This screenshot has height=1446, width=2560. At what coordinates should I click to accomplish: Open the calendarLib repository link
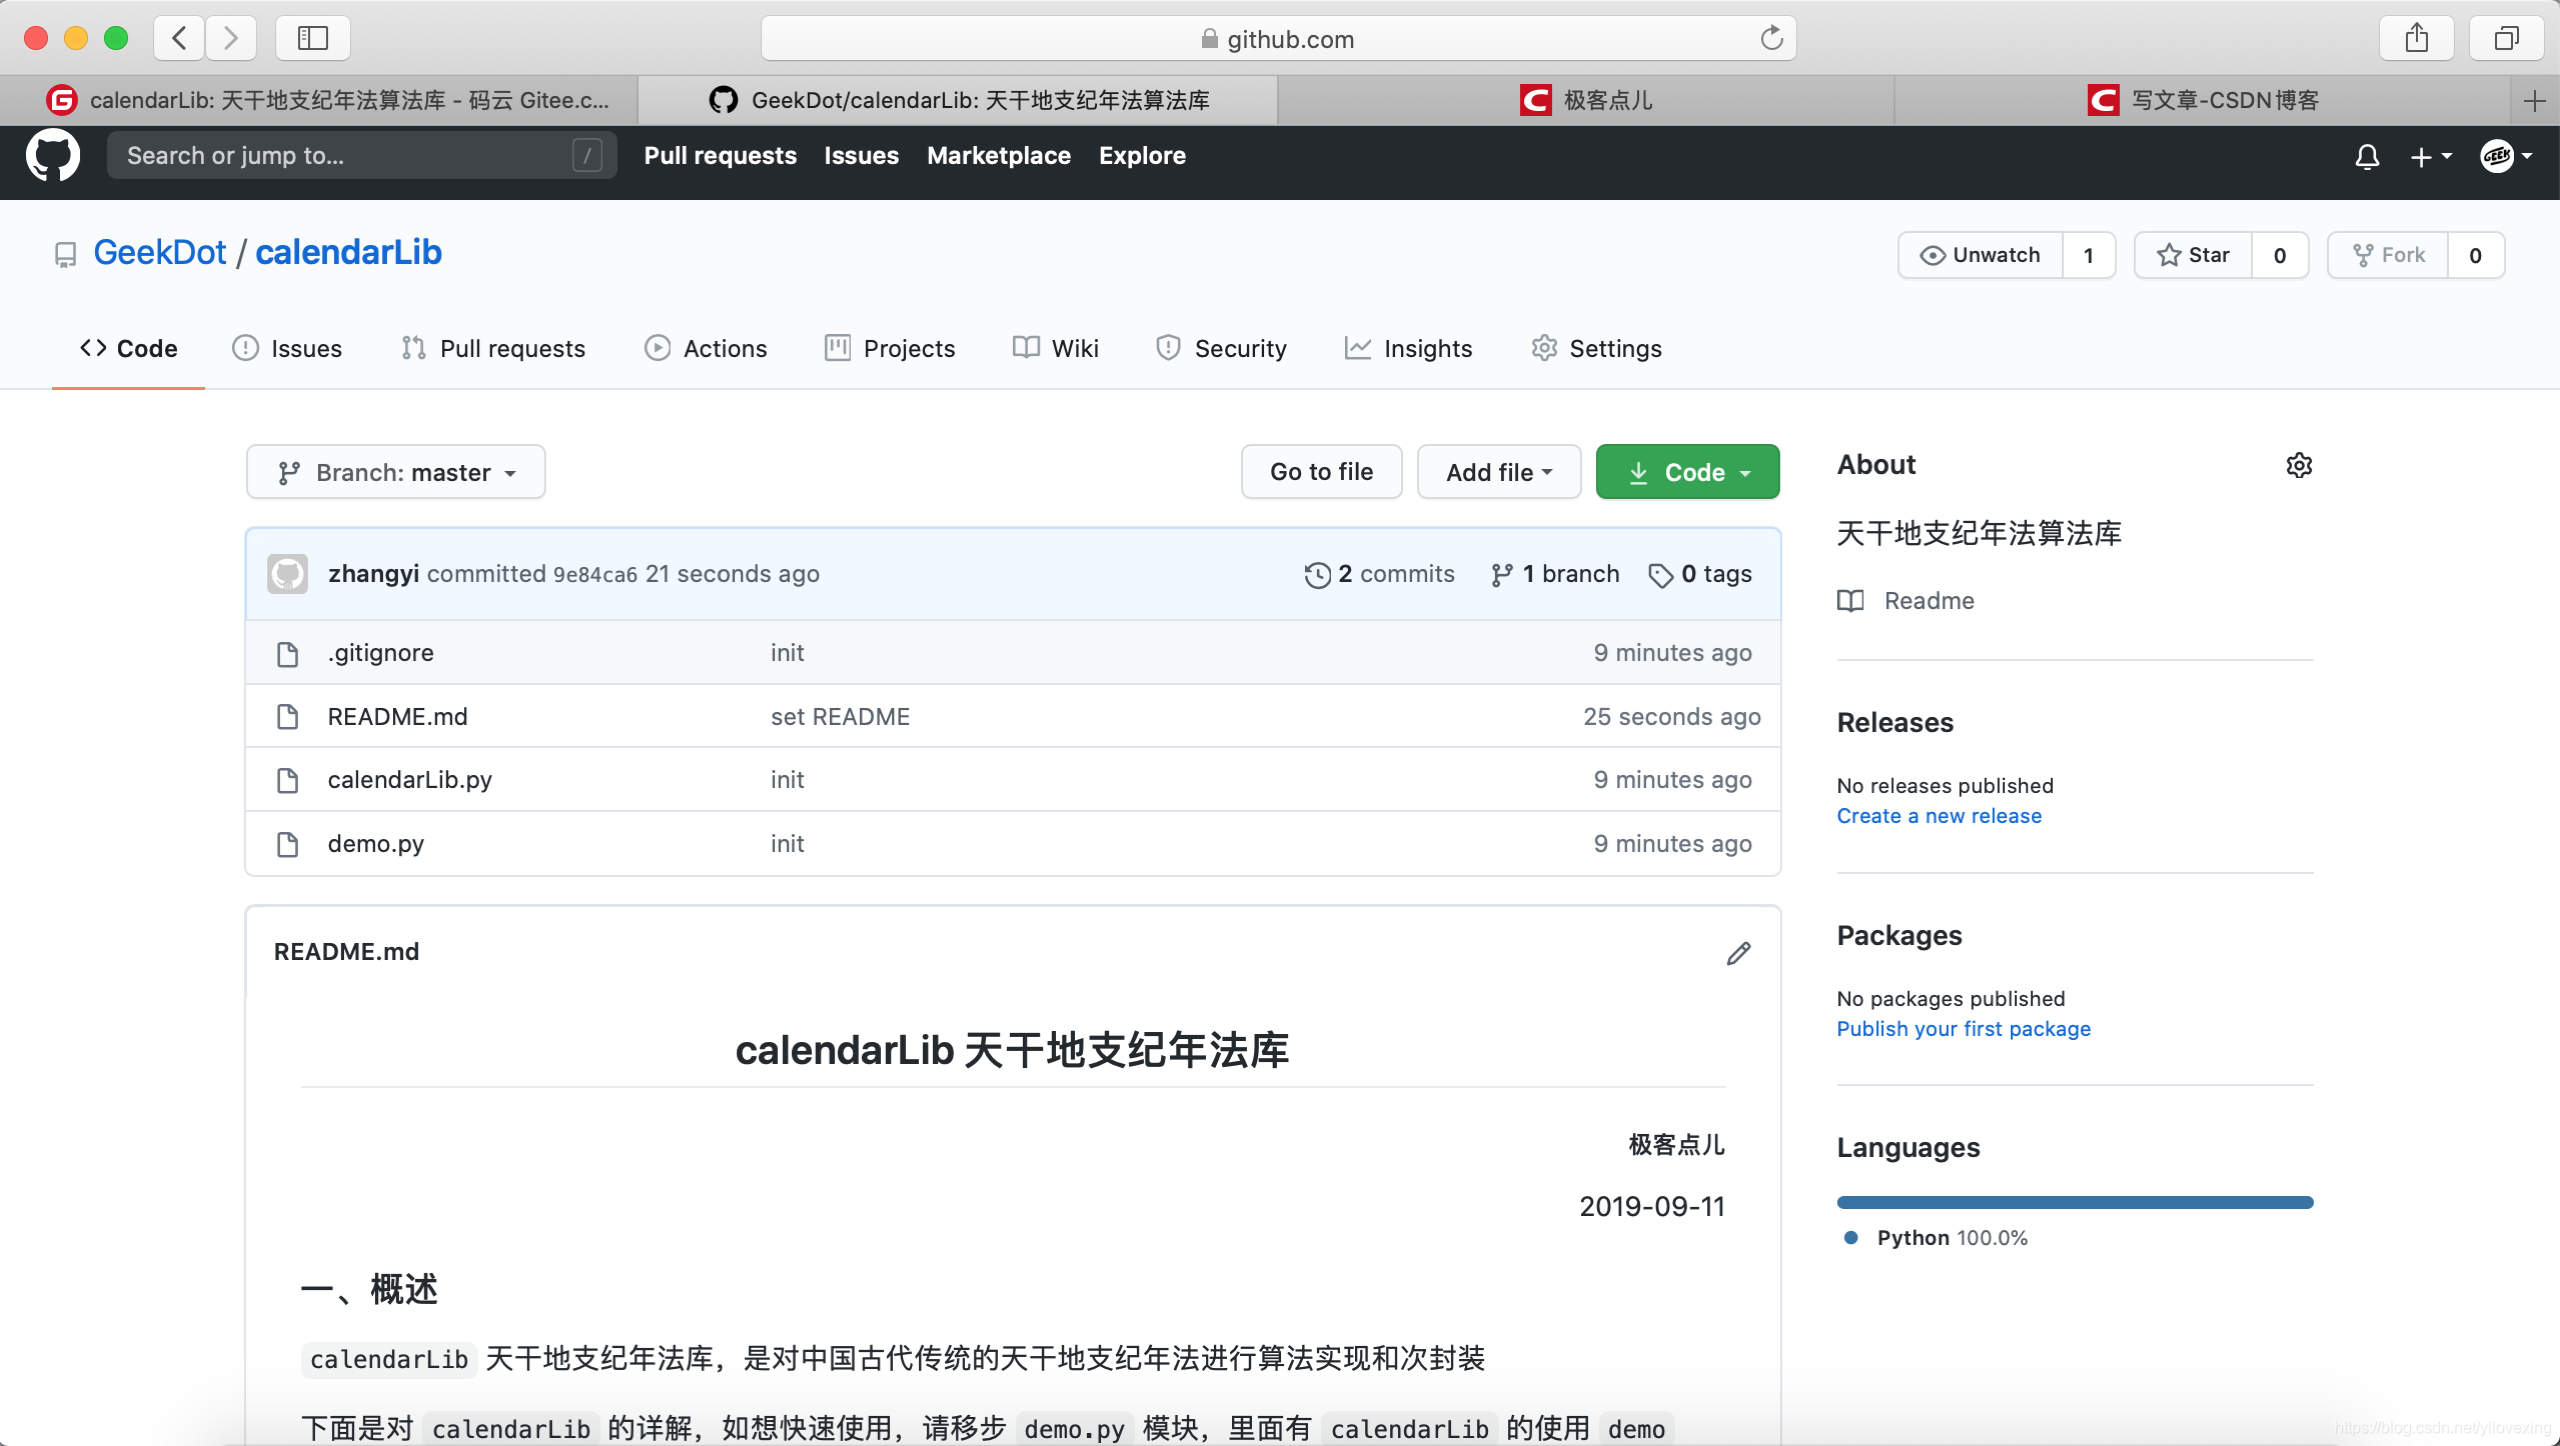[x=348, y=252]
